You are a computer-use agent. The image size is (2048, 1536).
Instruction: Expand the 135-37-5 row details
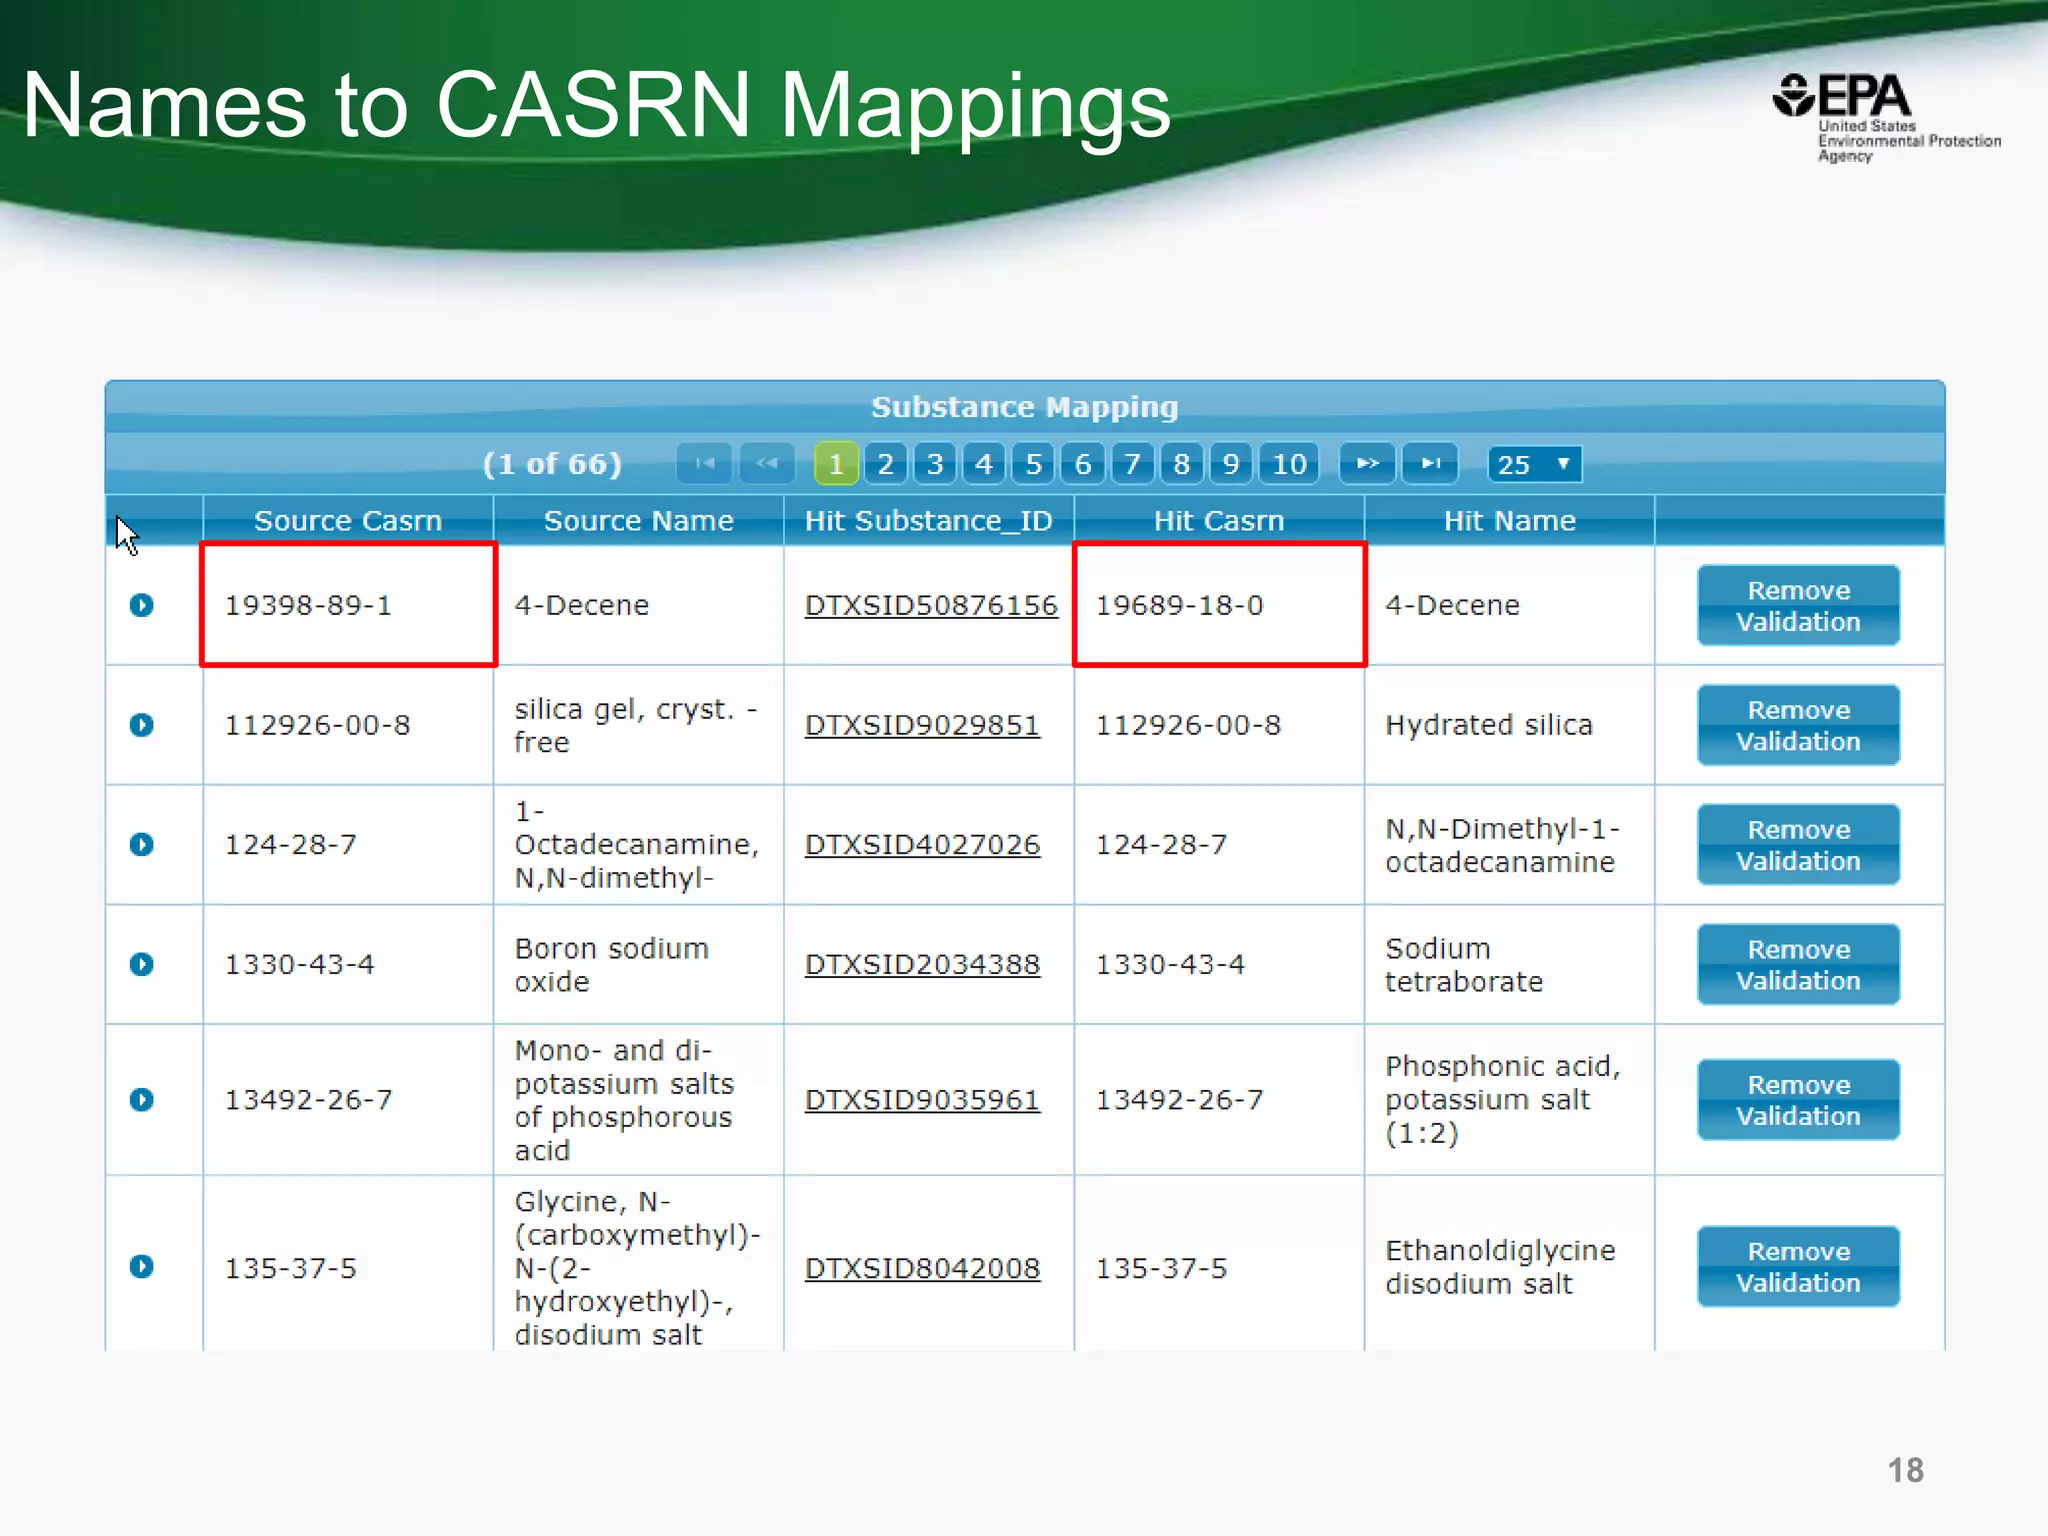point(142,1267)
